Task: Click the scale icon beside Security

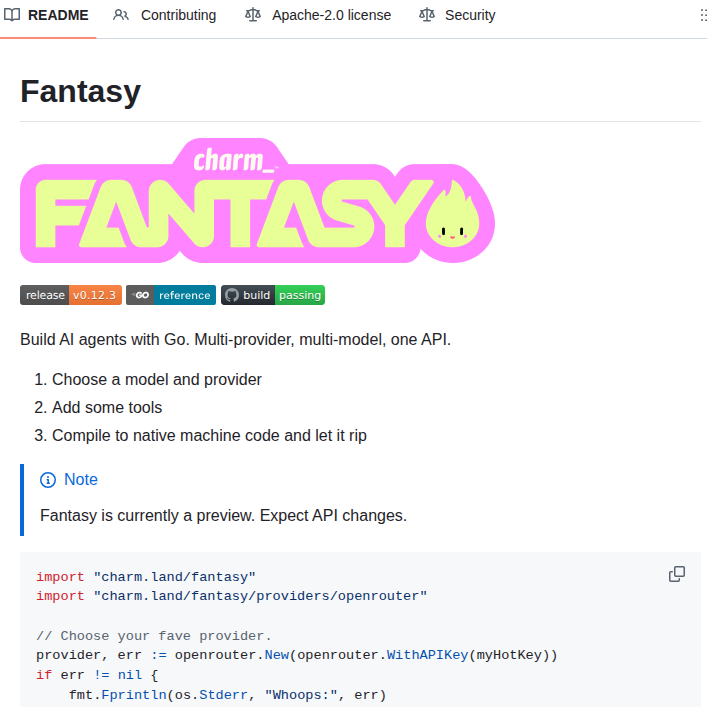Action: [x=427, y=15]
